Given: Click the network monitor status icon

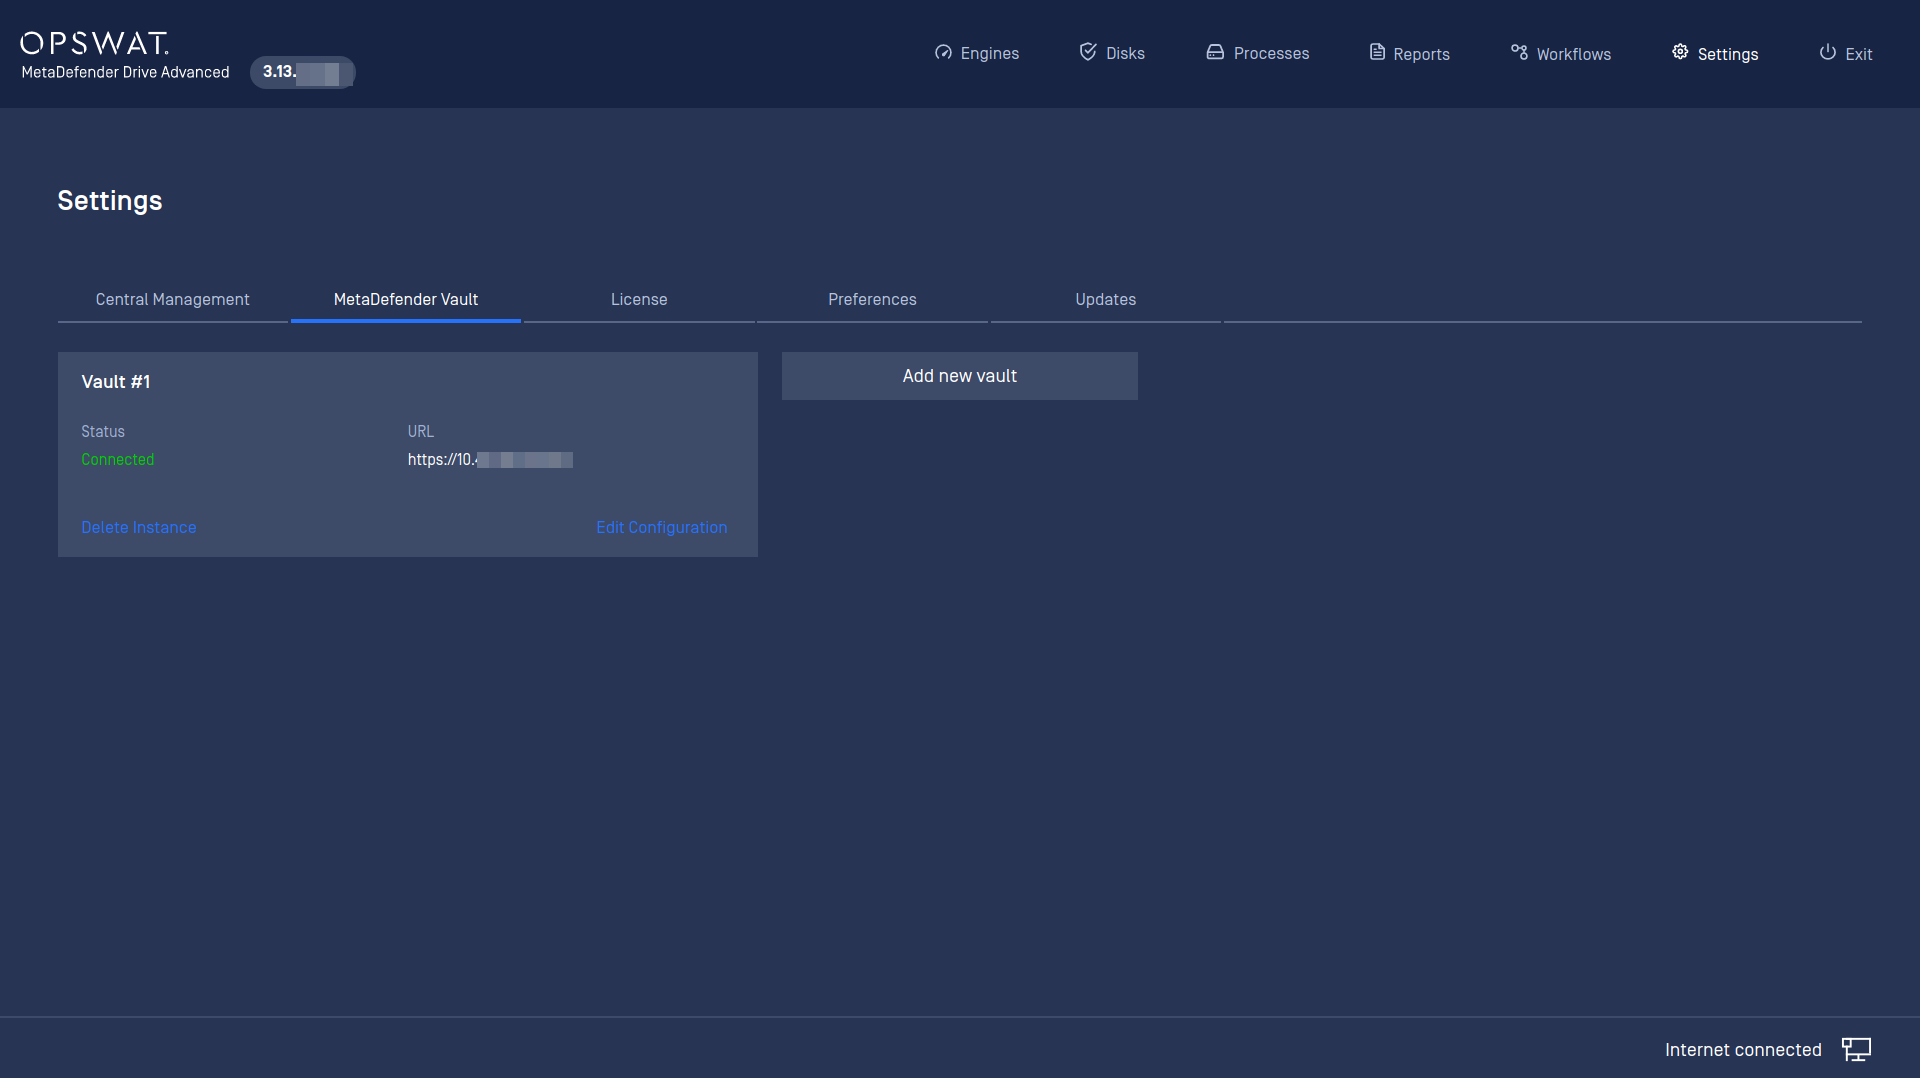Looking at the screenshot, I should 1856,1049.
